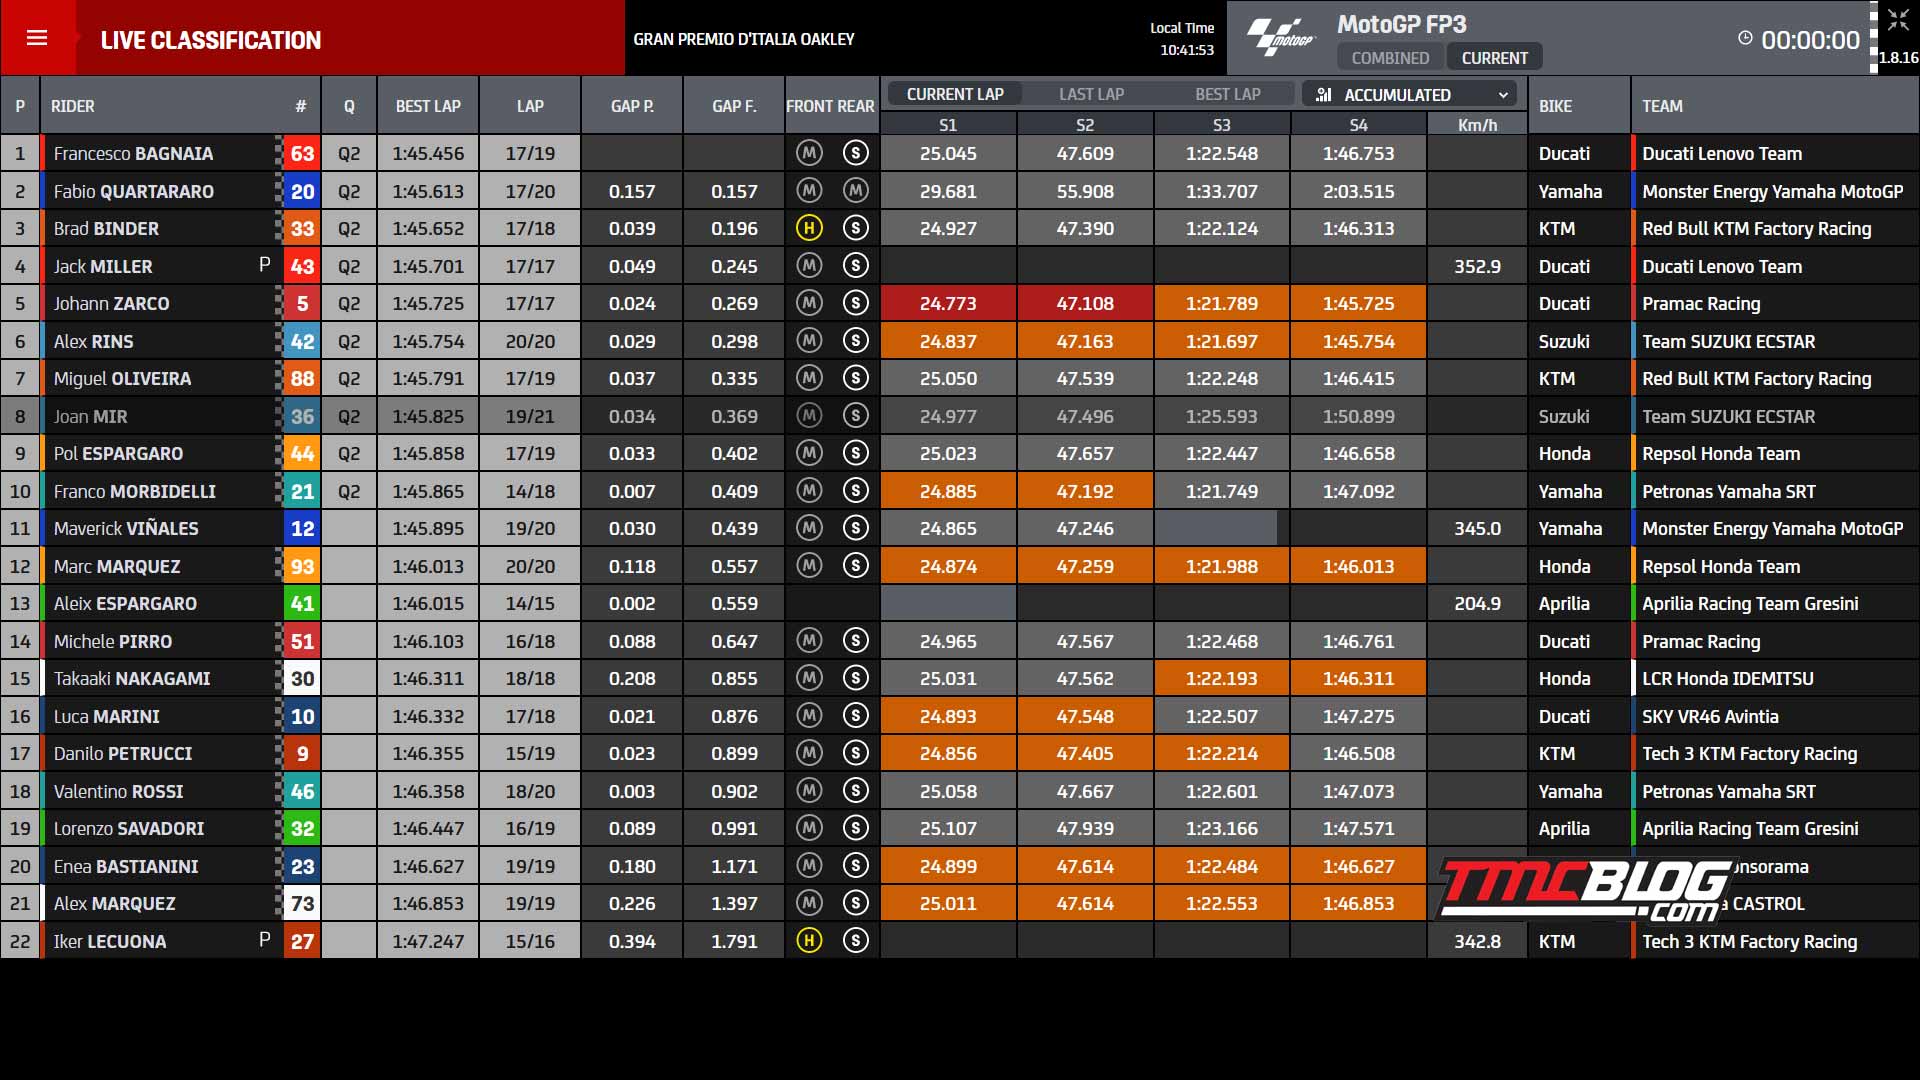The height and width of the screenshot is (1080, 1920).
Task: Click Brad Binder's rear tyre S icon
Action: (855, 228)
